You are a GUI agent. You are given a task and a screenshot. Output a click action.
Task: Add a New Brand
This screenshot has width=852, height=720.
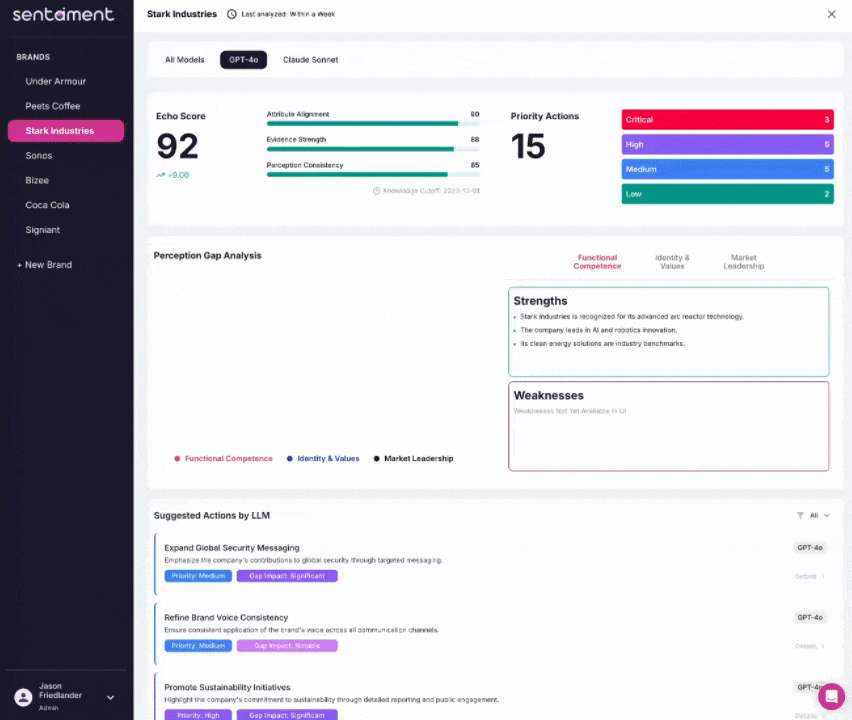point(45,265)
